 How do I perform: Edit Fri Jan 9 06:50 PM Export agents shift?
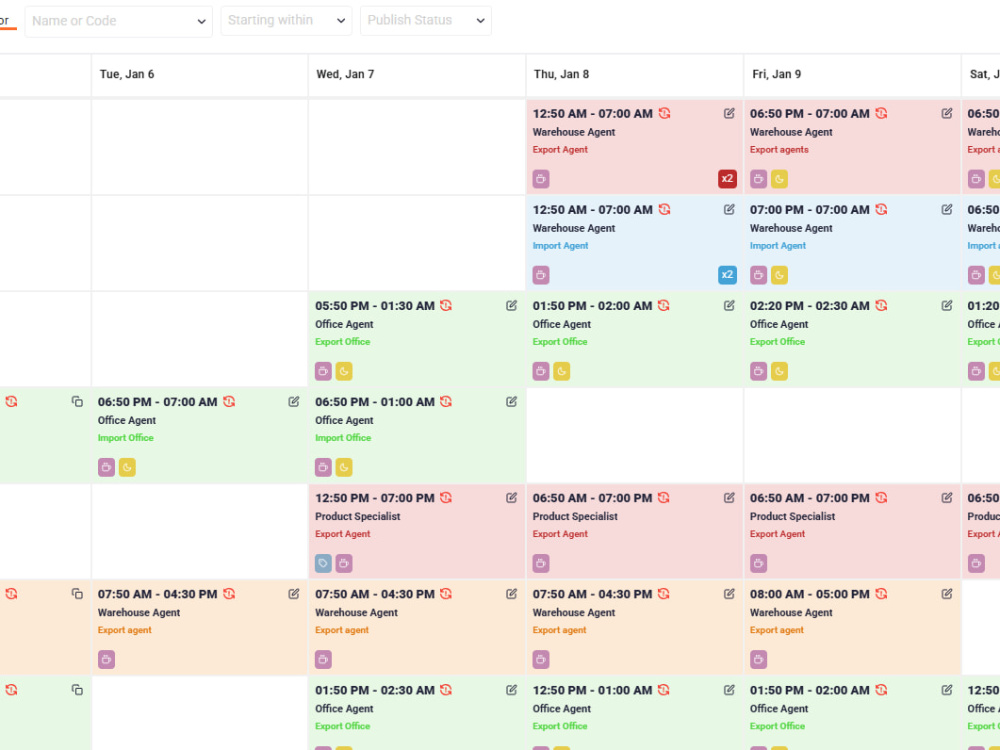(946, 114)
